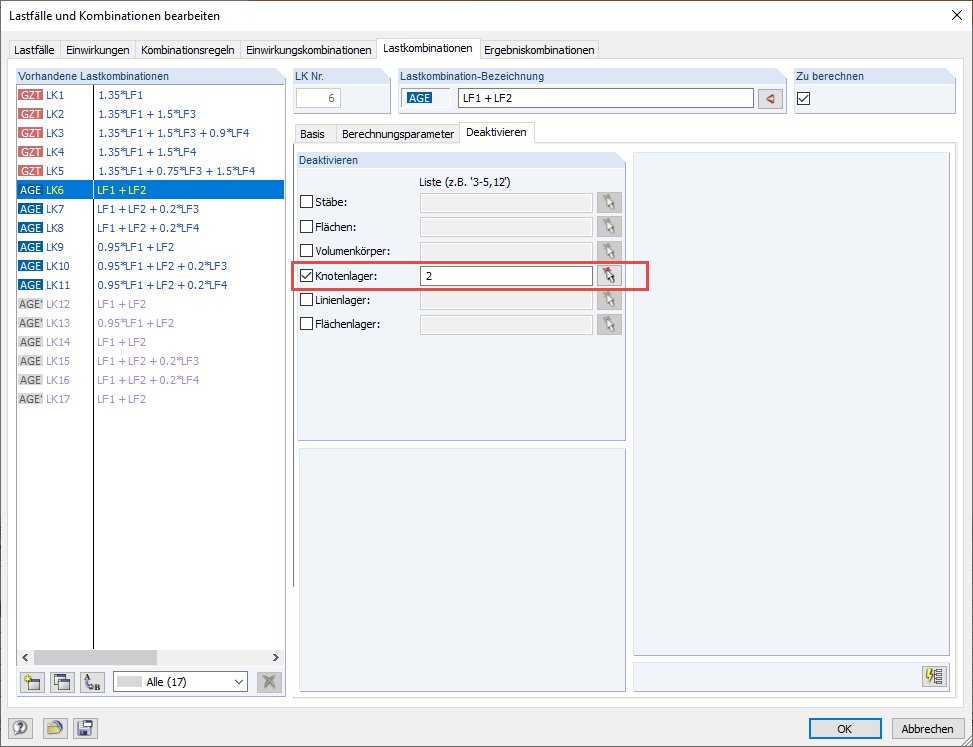The image size is (973, 747).
Task: Click the renumber combinations icon
Action: 92,682
